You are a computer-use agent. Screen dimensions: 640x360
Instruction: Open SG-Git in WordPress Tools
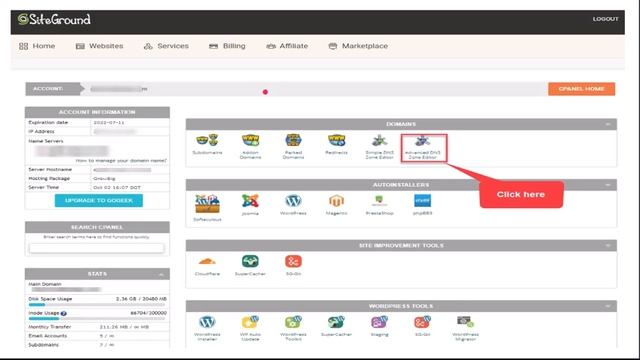[422, 326]
